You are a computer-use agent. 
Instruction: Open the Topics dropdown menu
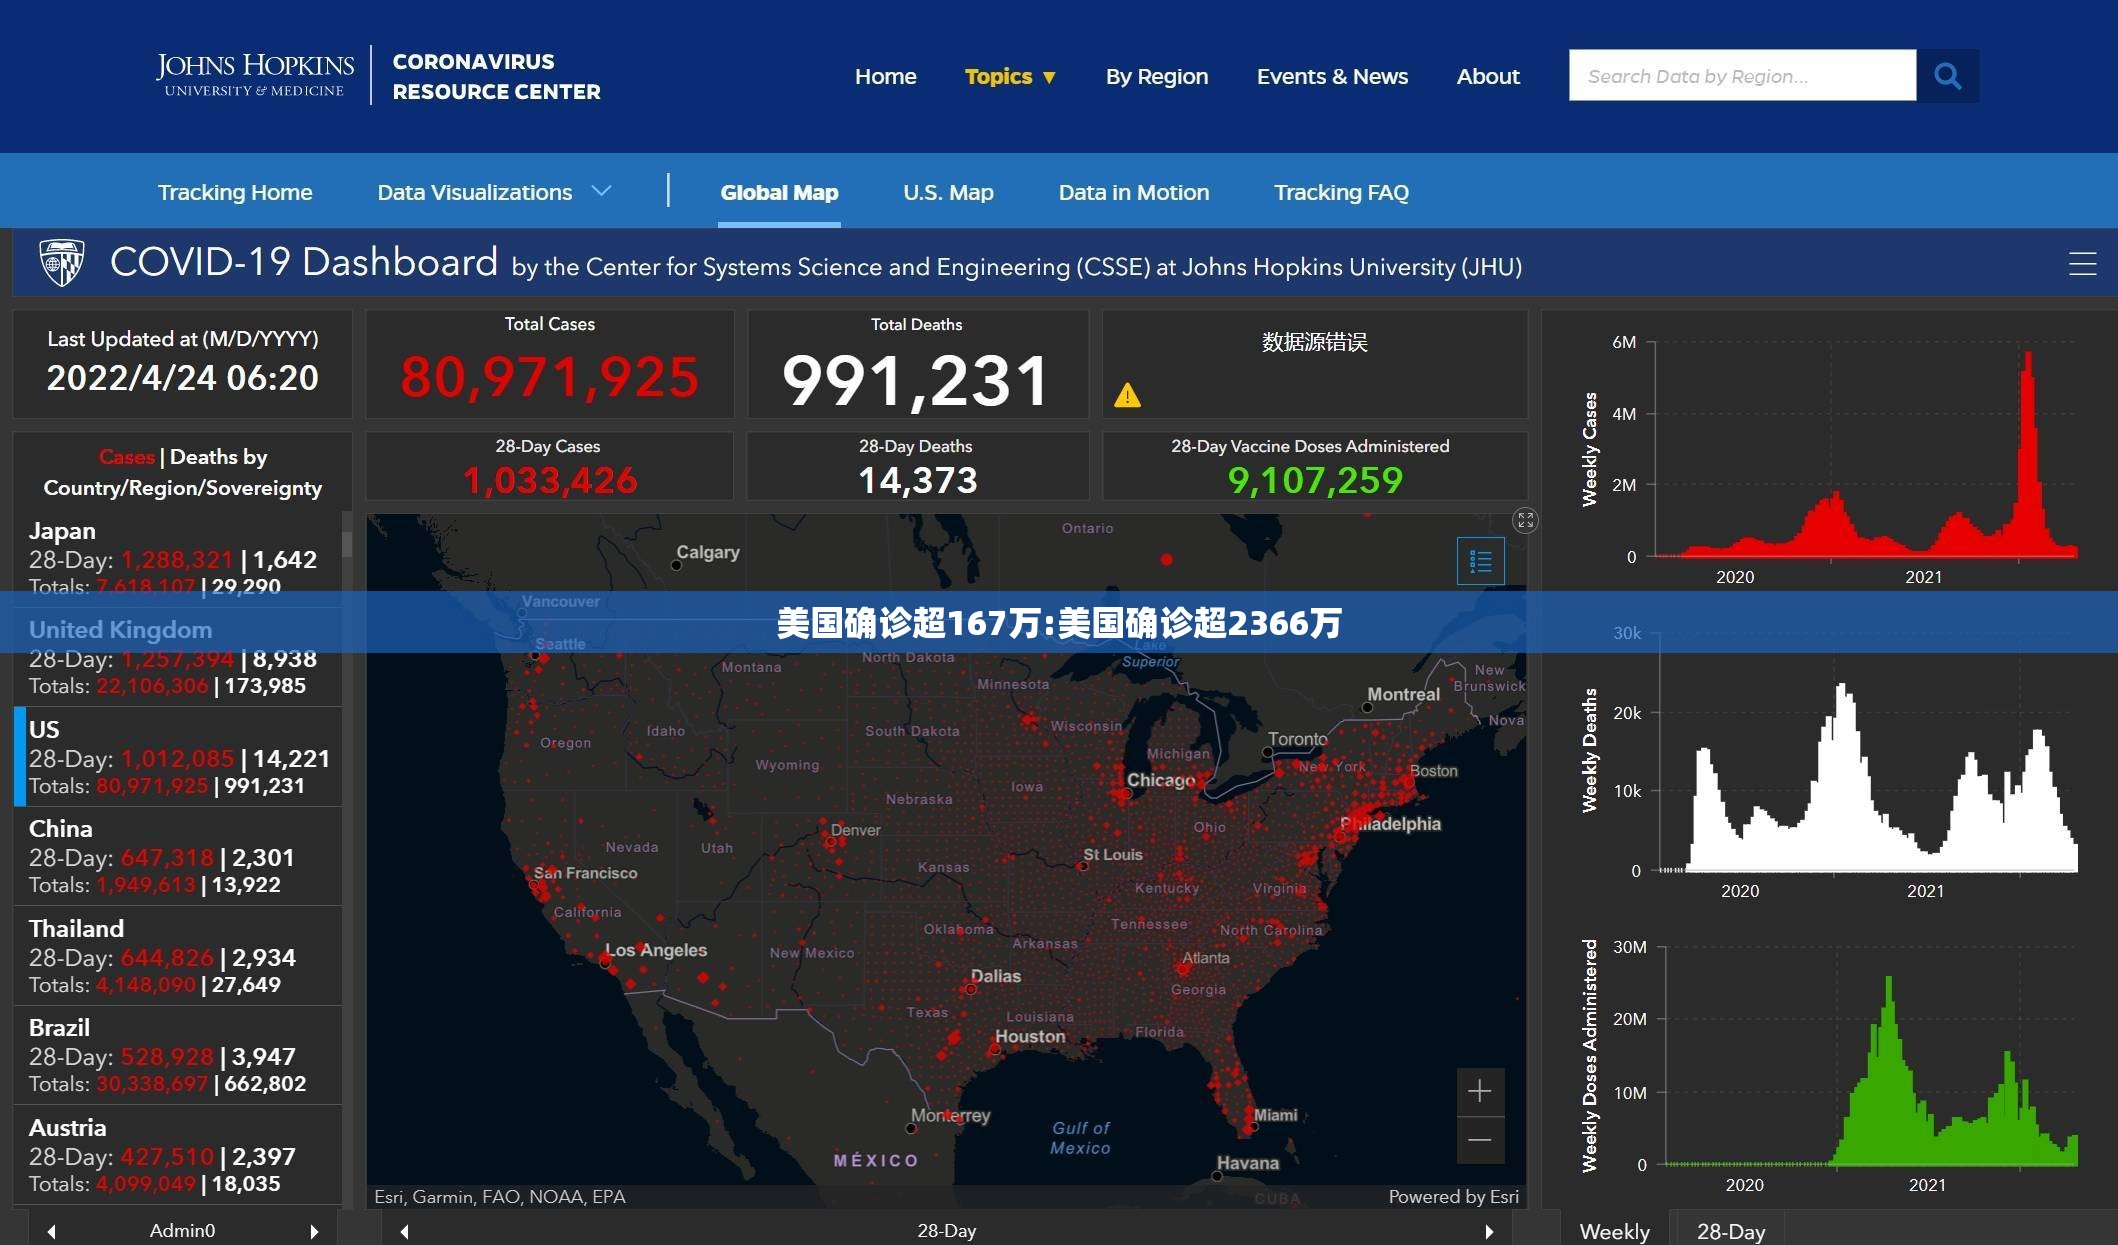click(1010, 76)
